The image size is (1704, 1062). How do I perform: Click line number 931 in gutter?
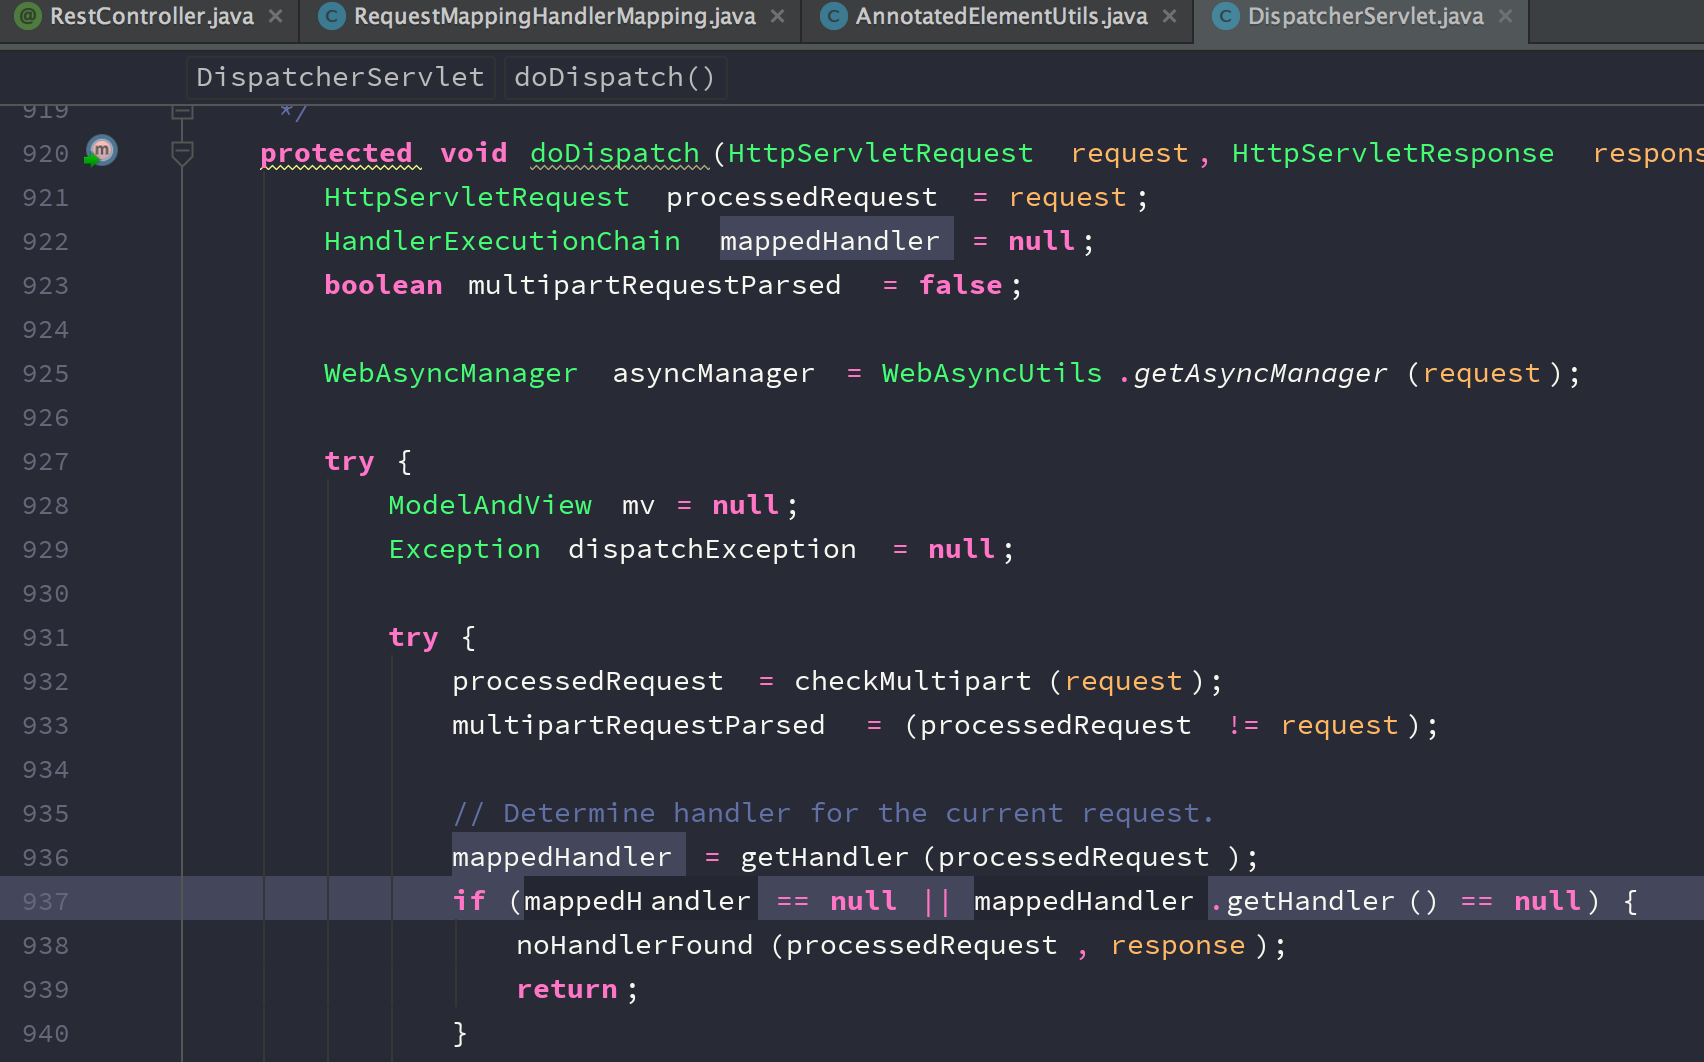click(x=46, y=638)
